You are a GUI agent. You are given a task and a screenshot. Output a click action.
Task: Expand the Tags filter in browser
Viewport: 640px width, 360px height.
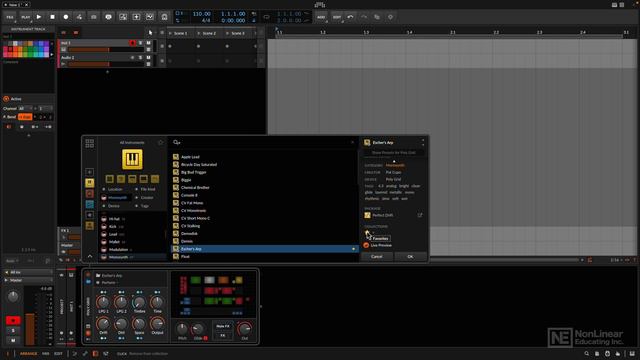point(142,206)
